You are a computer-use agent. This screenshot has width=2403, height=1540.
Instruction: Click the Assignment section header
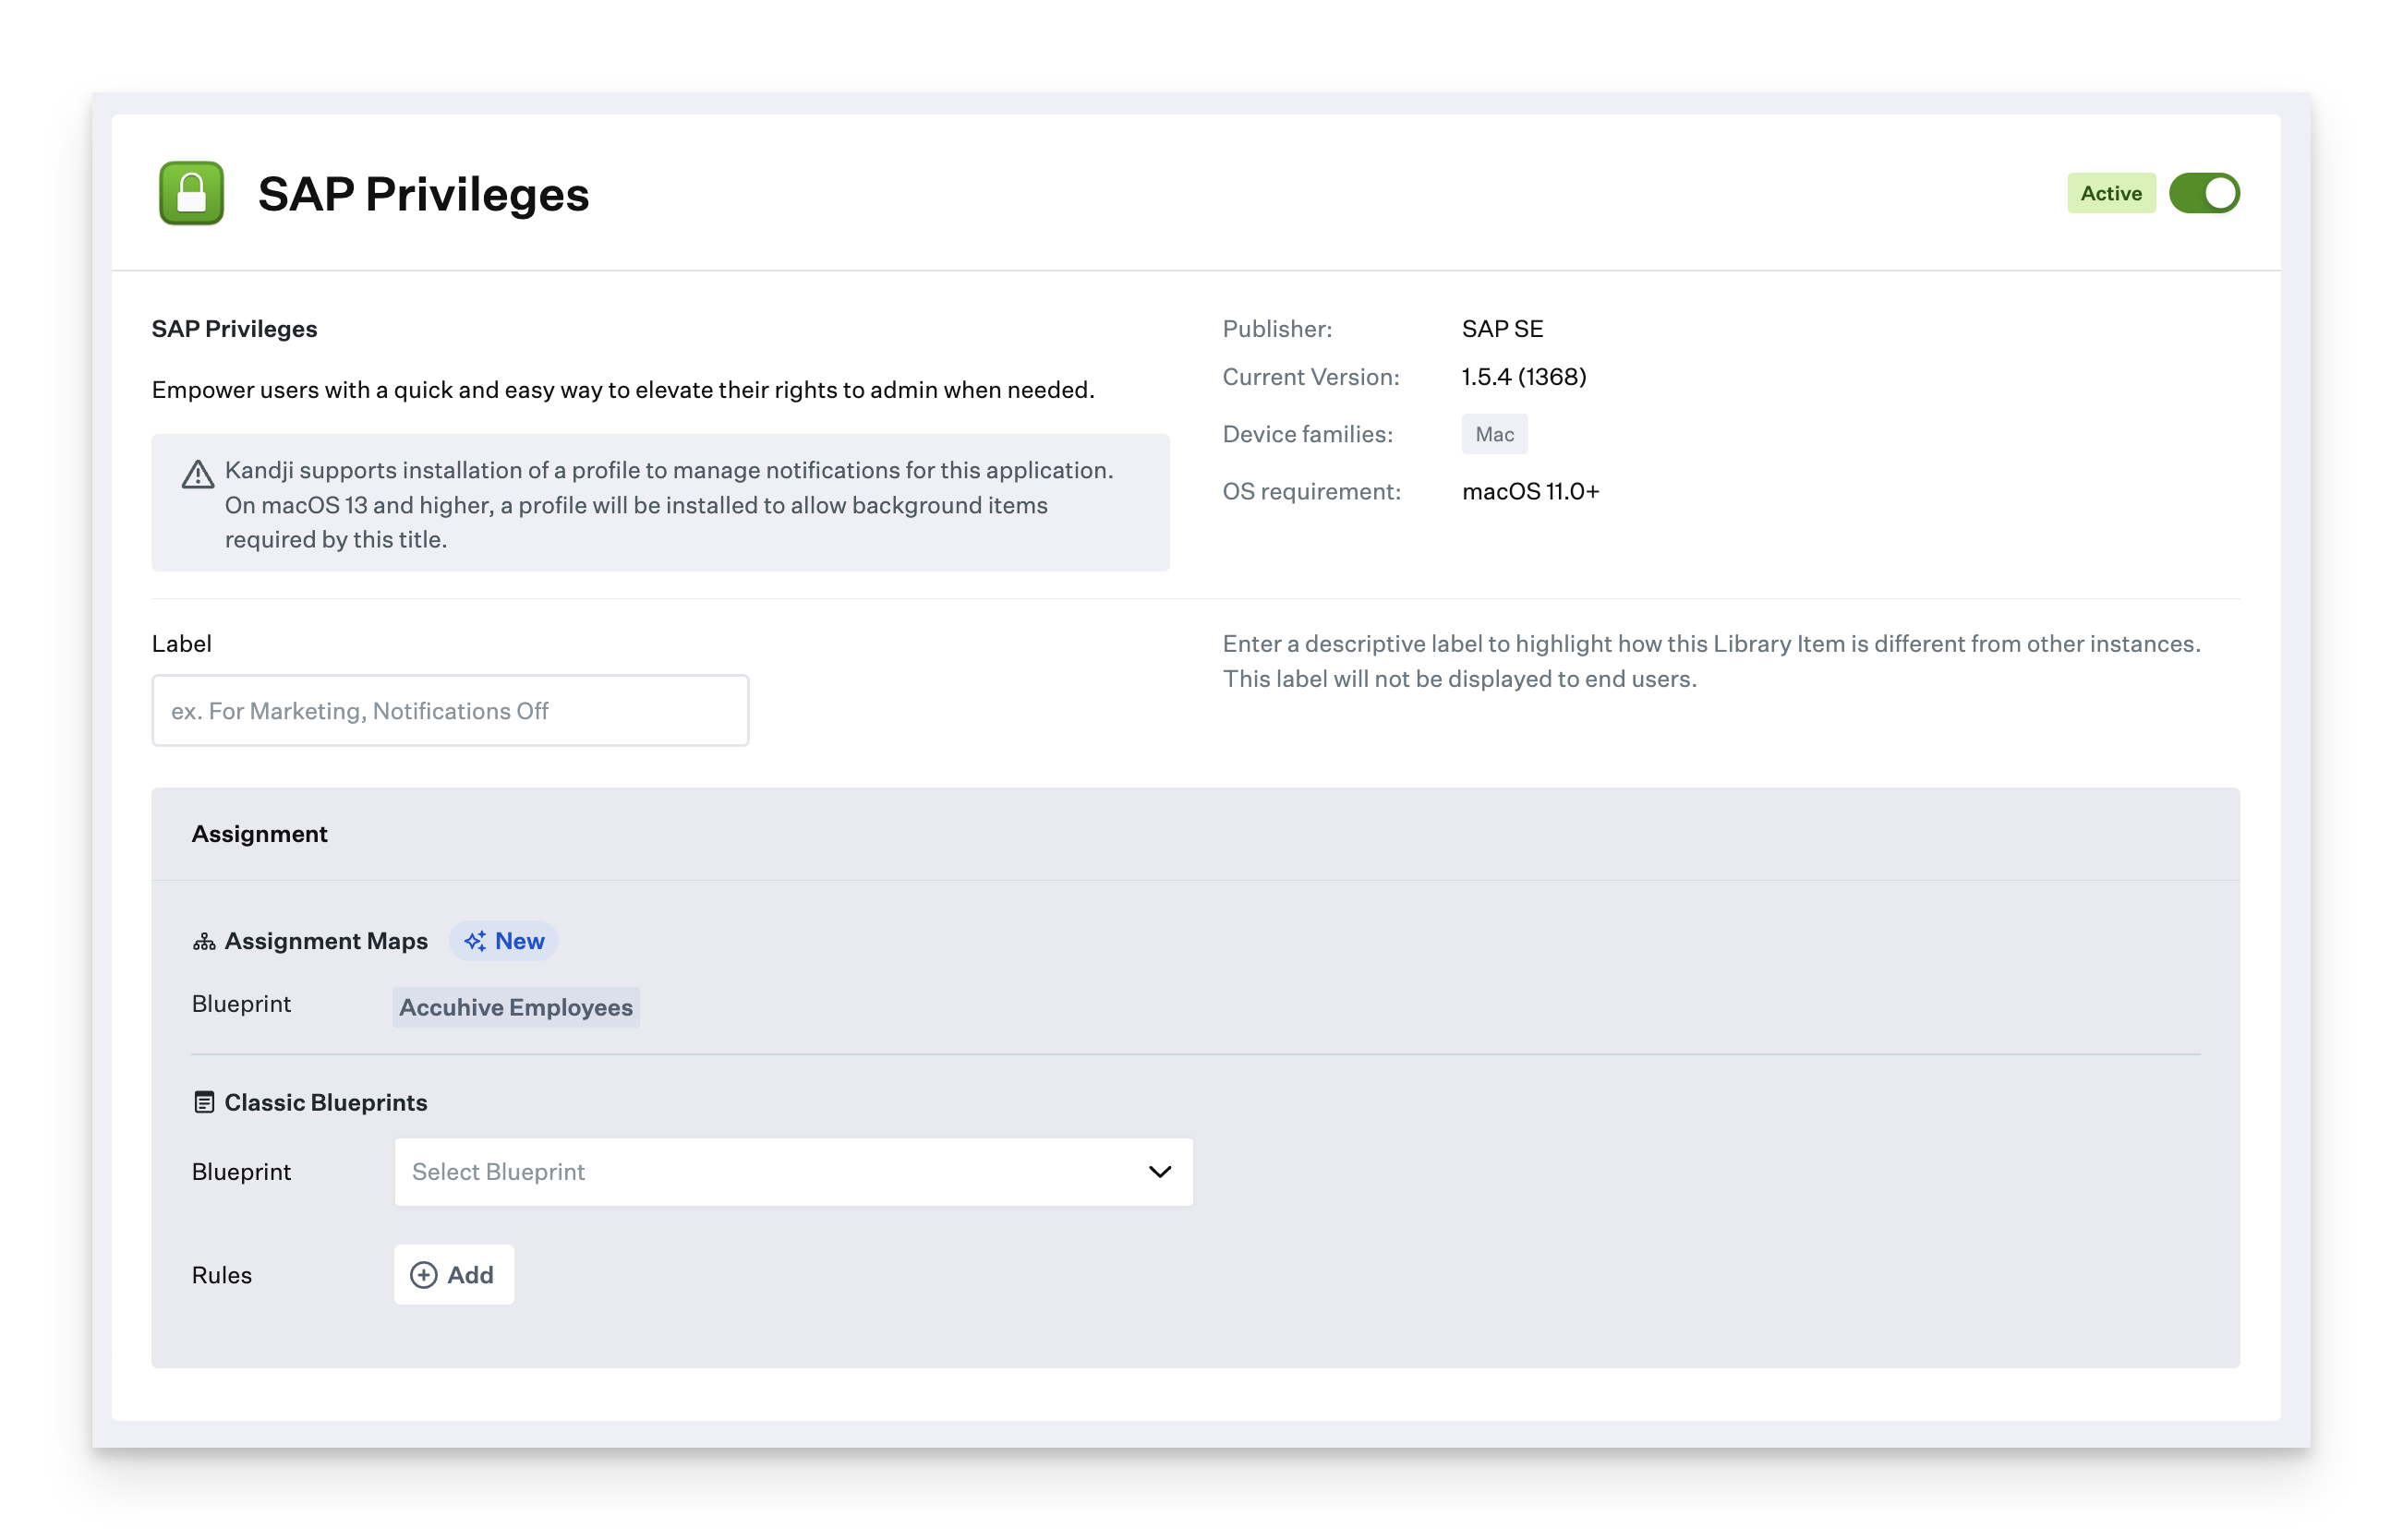coord(260,834)
